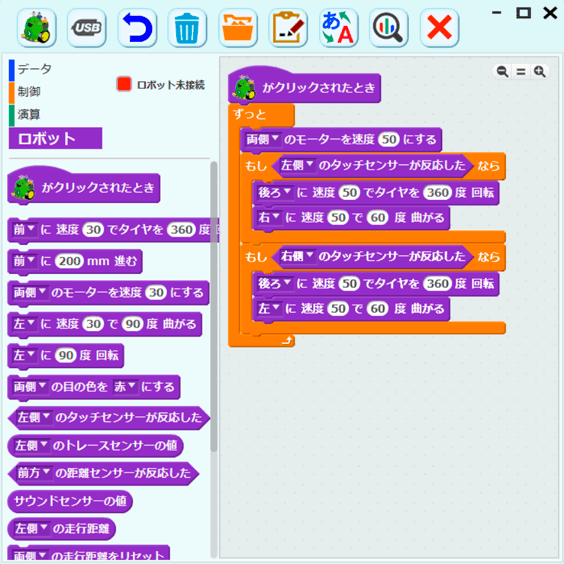Click the blue undo arrow button

click(x=137, y=28)
